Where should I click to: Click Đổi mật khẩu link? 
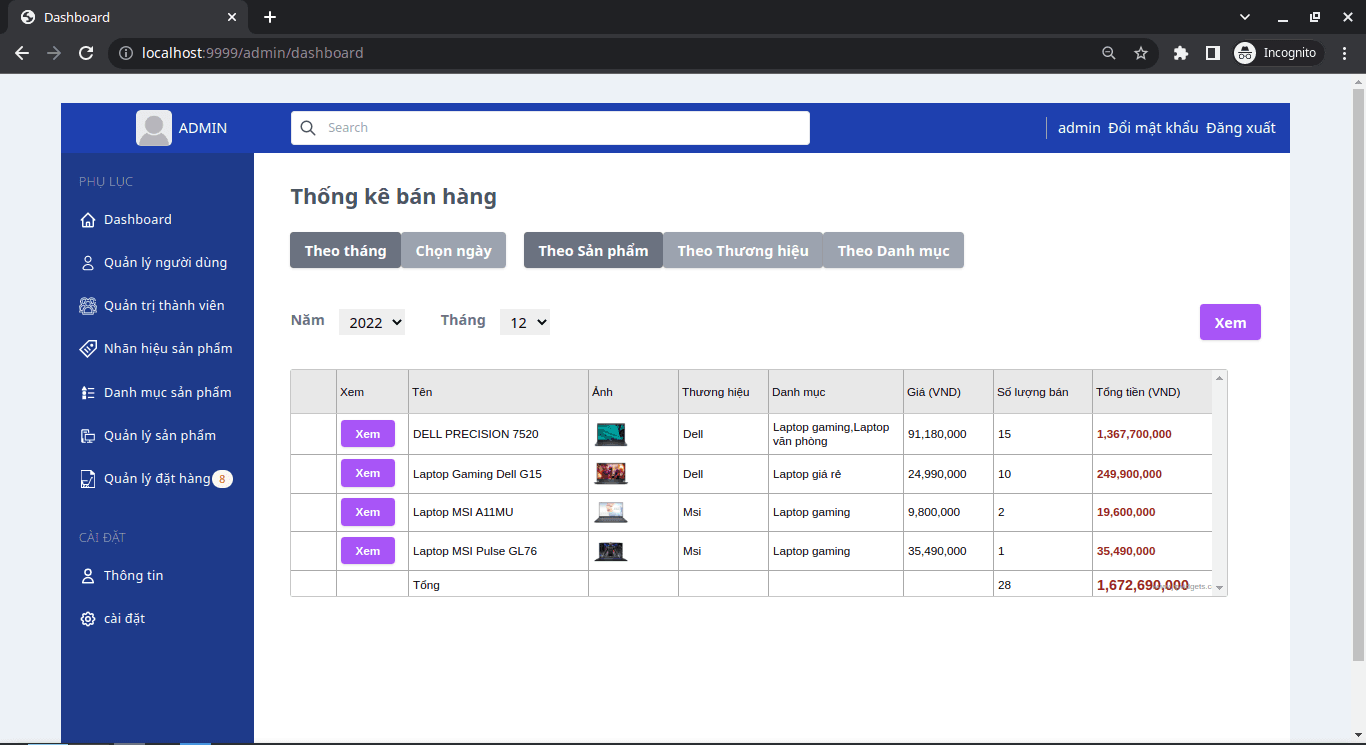click(1153, 128)
